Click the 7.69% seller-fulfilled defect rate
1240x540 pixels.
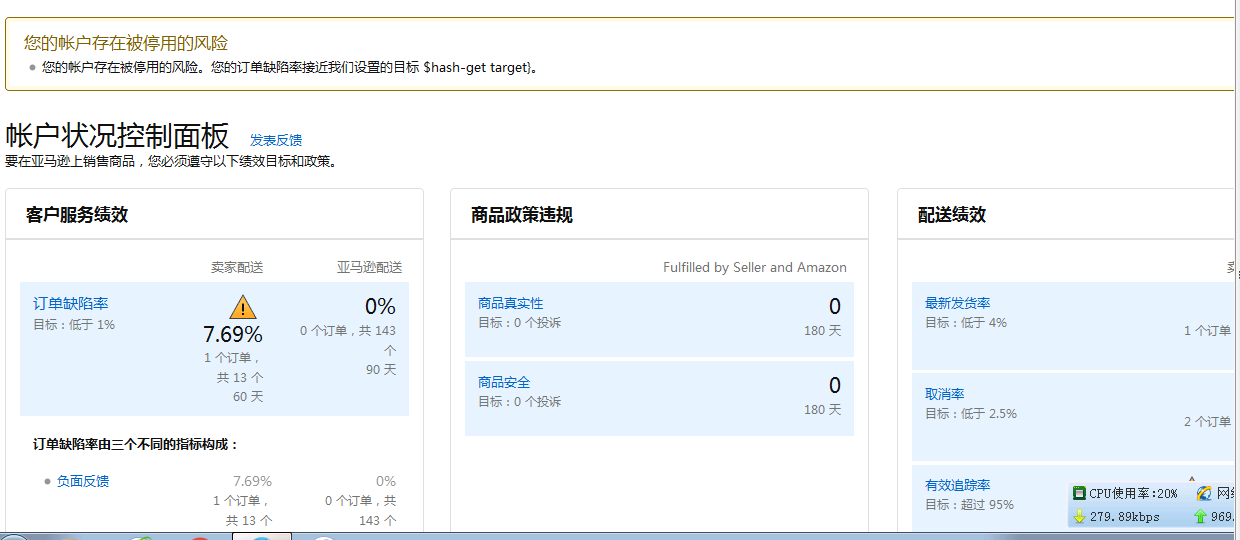233,334
